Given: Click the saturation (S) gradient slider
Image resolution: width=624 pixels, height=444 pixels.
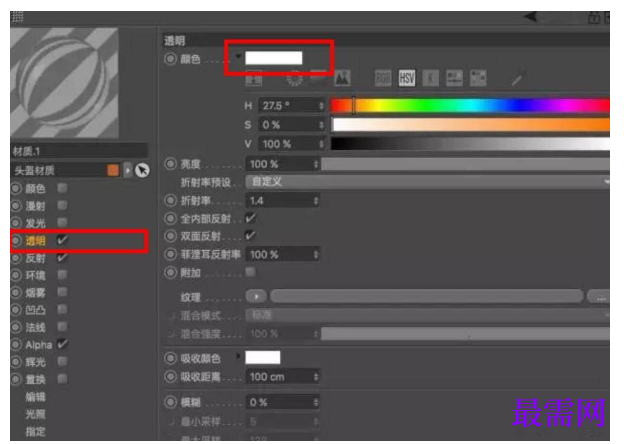Looking at the screenshot, I should pyautogui.click(x=470, y=125).
